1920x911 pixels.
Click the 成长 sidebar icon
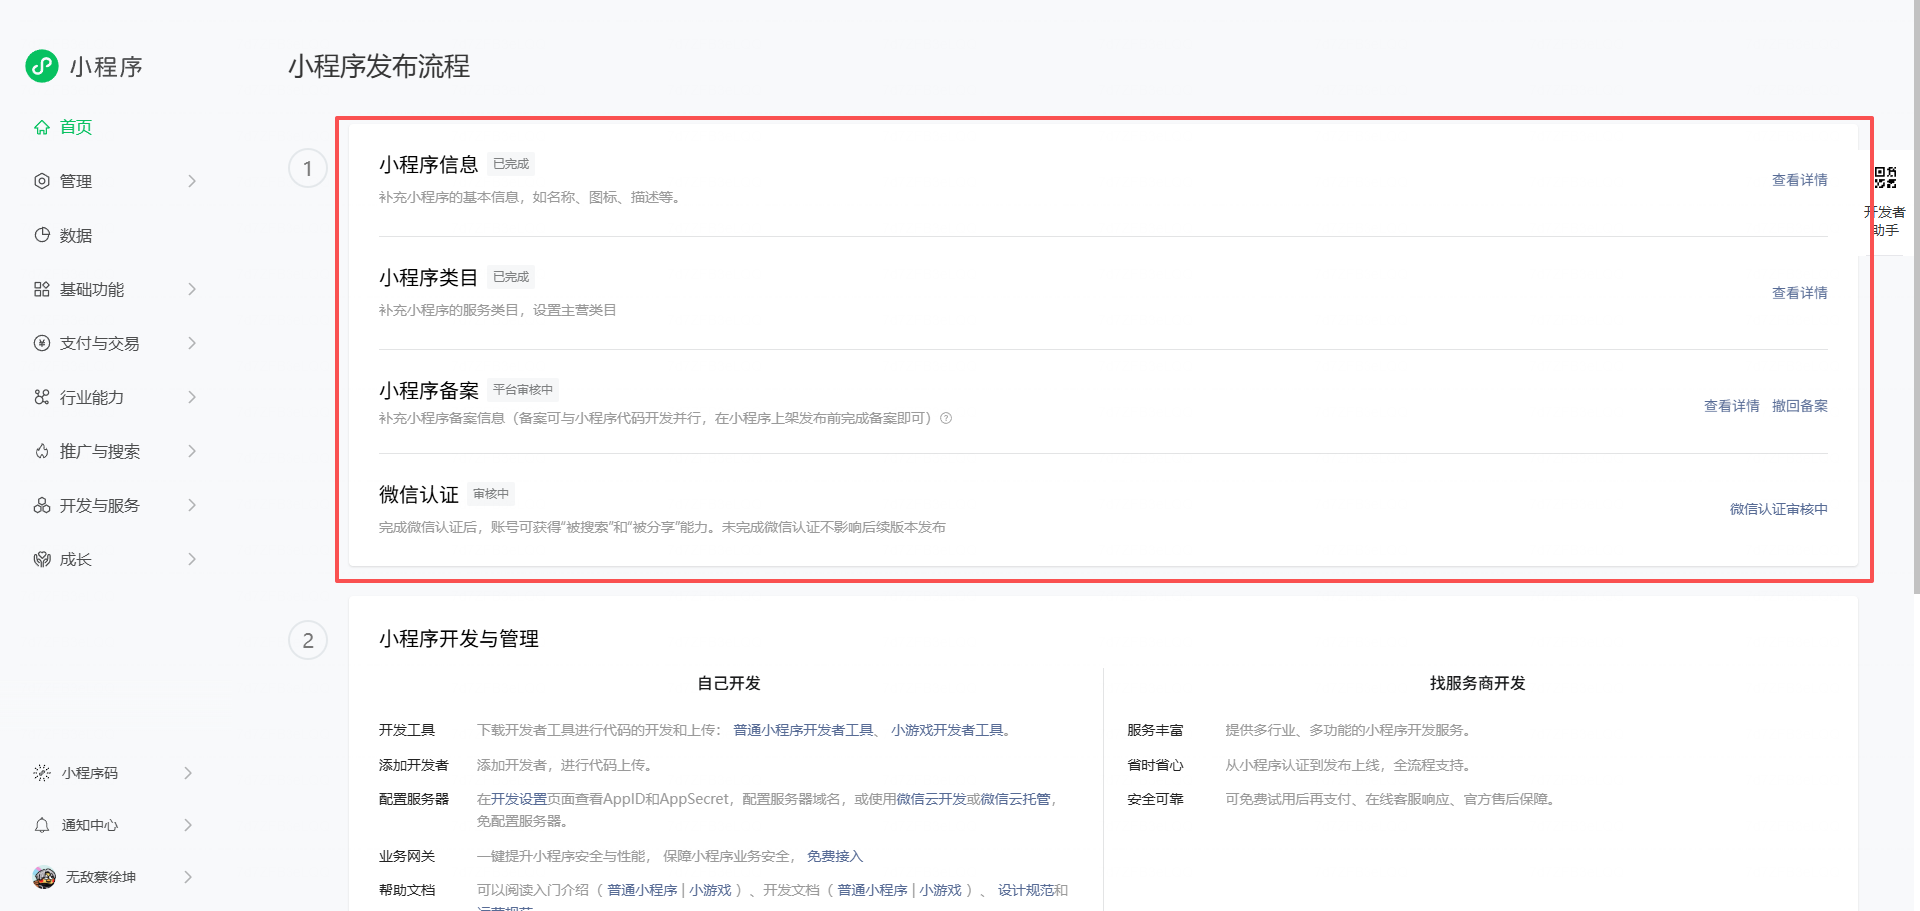click(x=42, y=559)
